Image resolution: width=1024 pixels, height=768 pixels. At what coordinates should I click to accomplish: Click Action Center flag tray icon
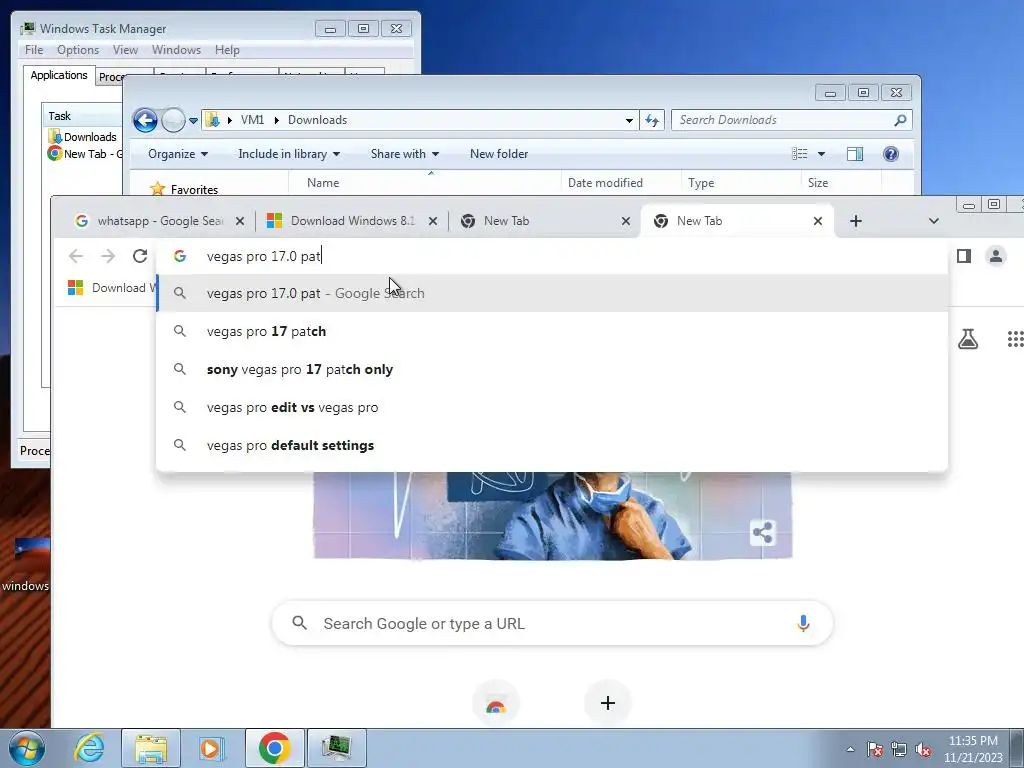coord(875,749)
